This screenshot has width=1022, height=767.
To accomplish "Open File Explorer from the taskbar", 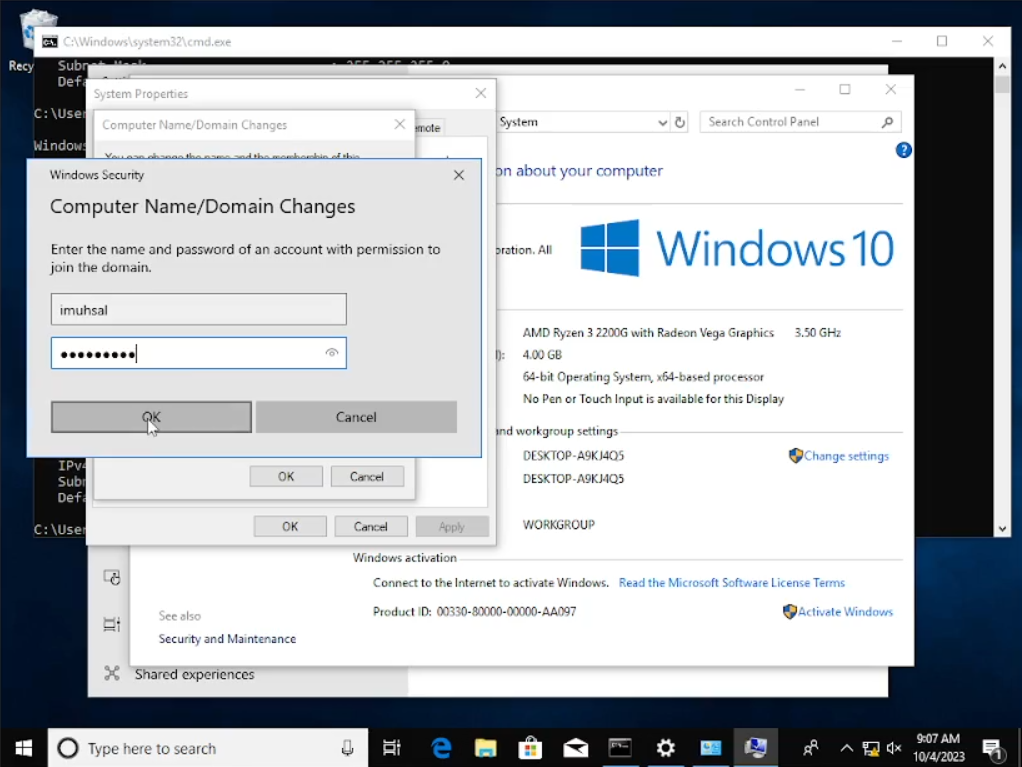I will point(485,748).
